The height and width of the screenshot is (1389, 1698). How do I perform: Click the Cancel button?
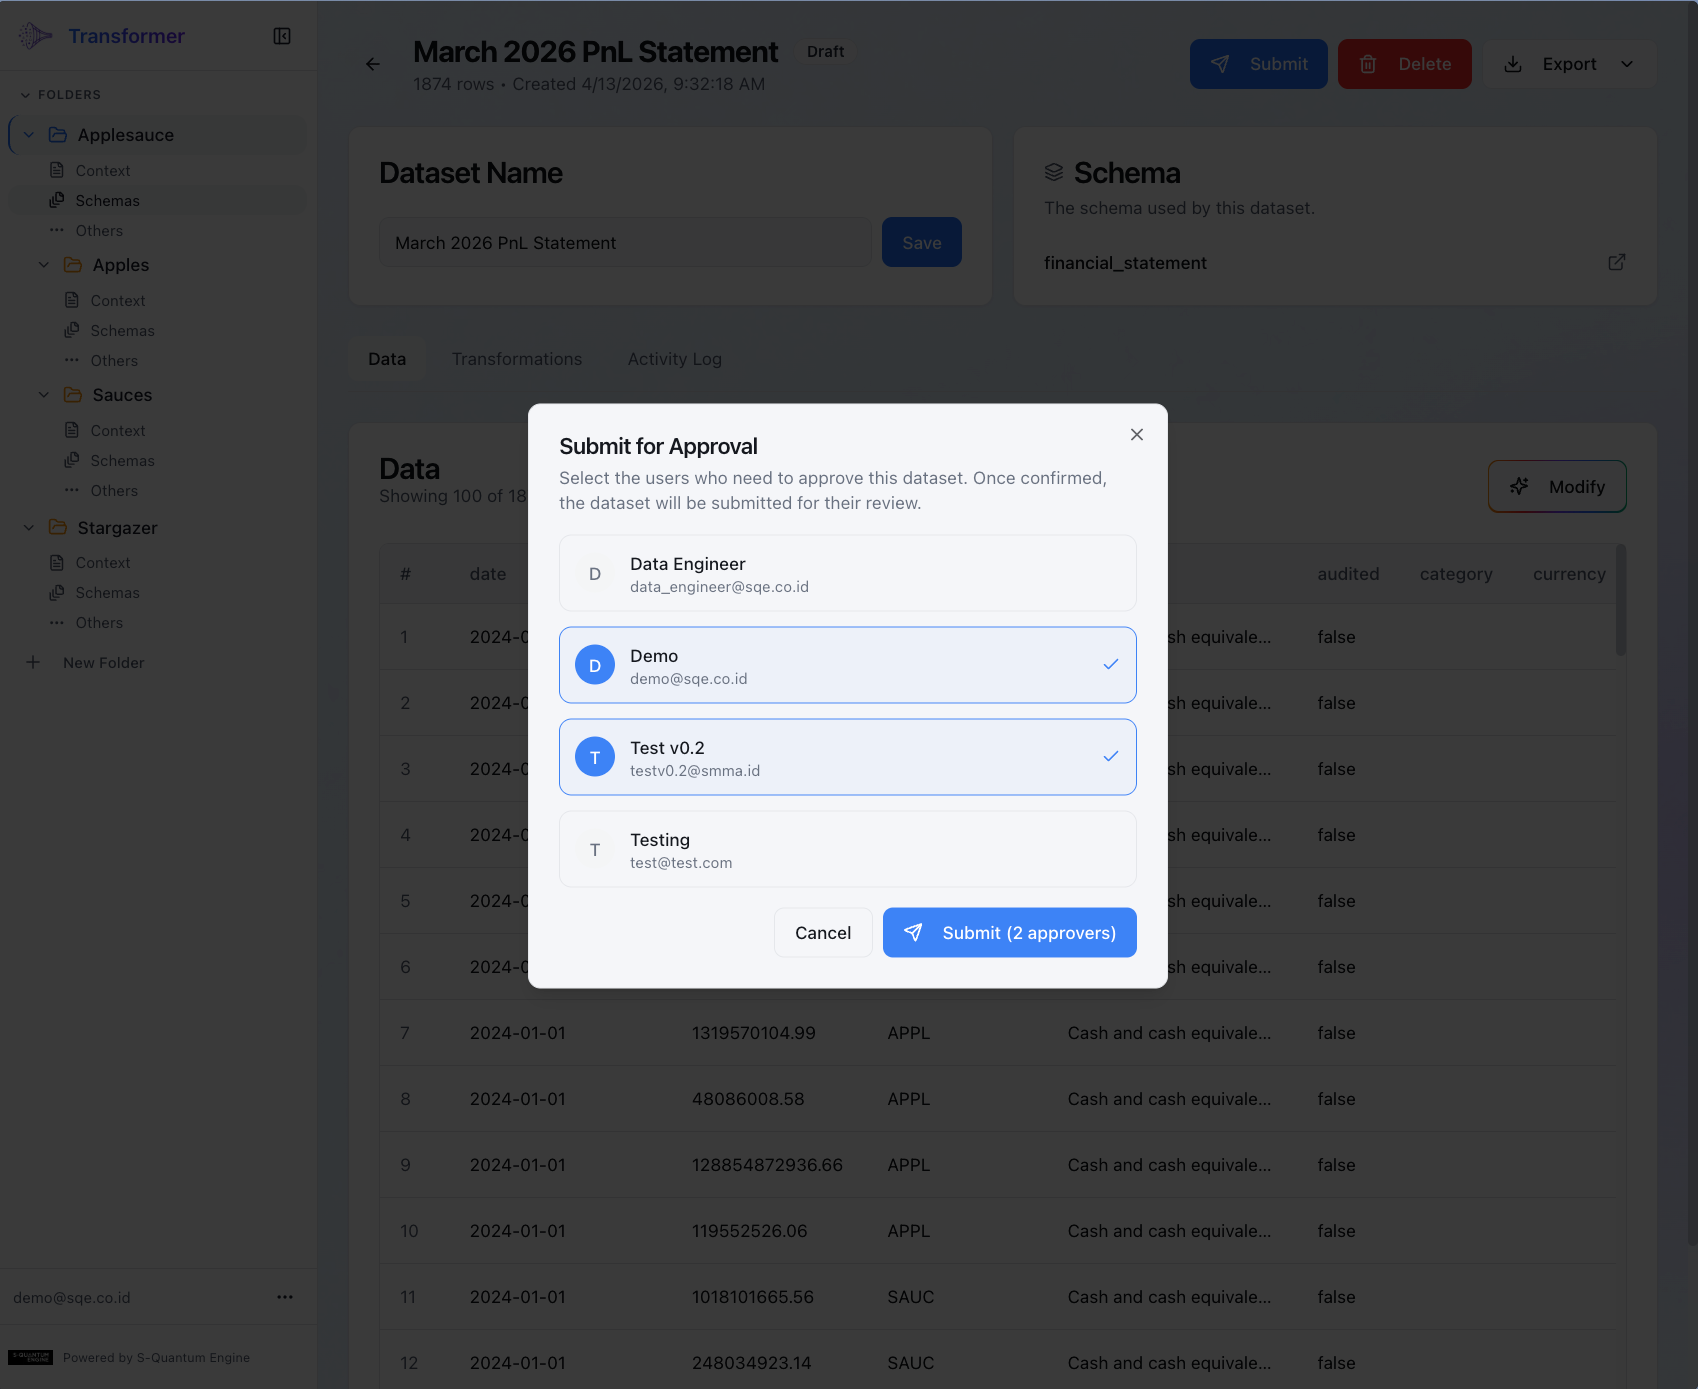[x=822, y=932]
